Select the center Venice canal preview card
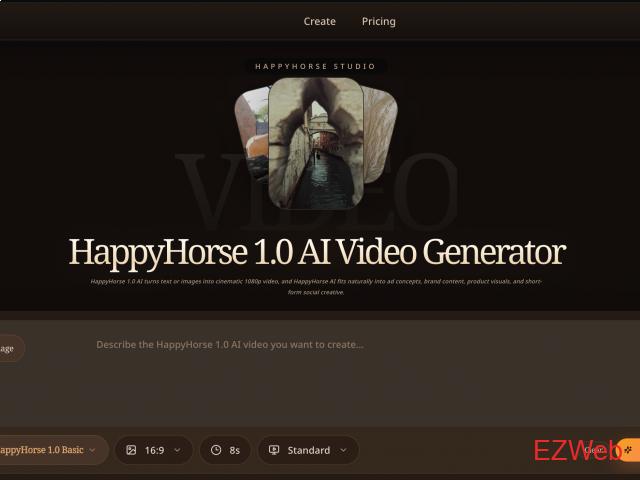 click(315, 143)
